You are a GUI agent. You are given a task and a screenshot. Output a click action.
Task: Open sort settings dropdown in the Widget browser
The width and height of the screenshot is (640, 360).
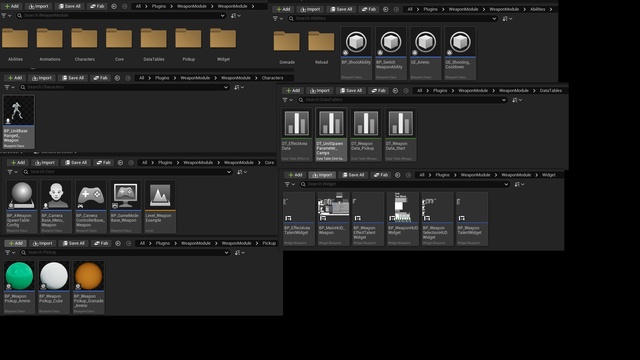click(x=519, y=184)
